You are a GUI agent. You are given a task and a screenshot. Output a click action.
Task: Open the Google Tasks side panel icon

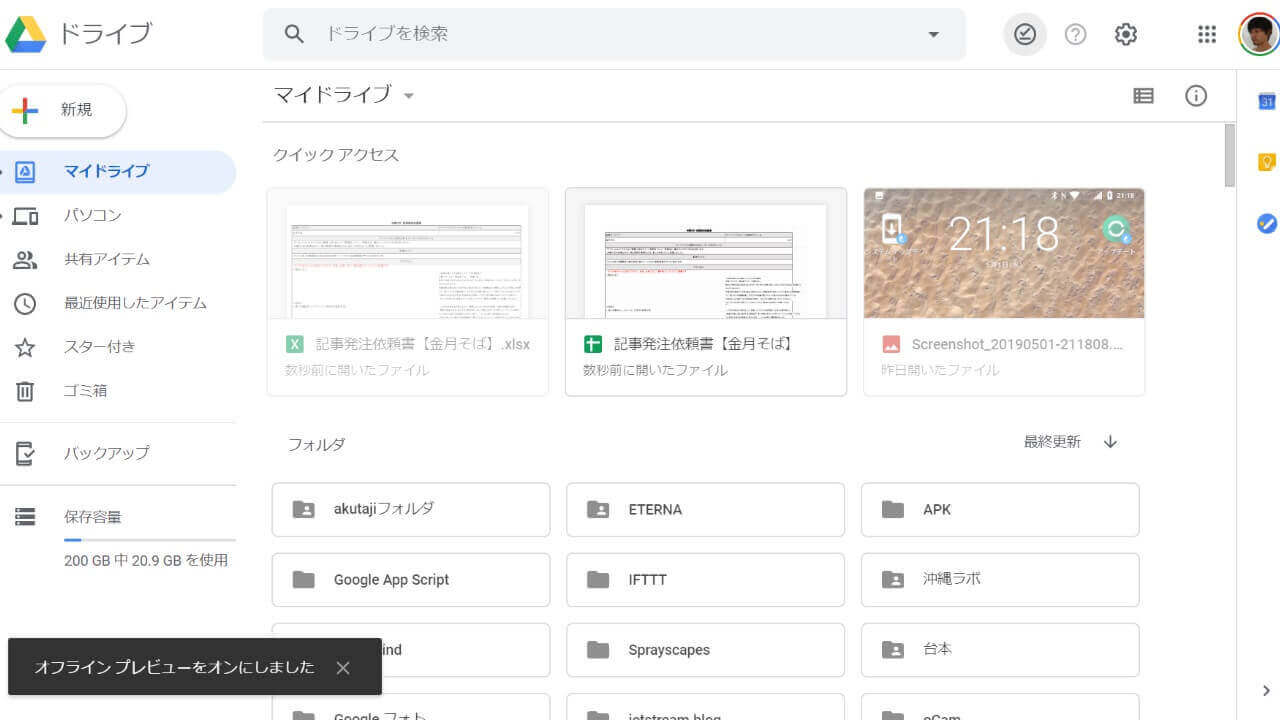1266,224
